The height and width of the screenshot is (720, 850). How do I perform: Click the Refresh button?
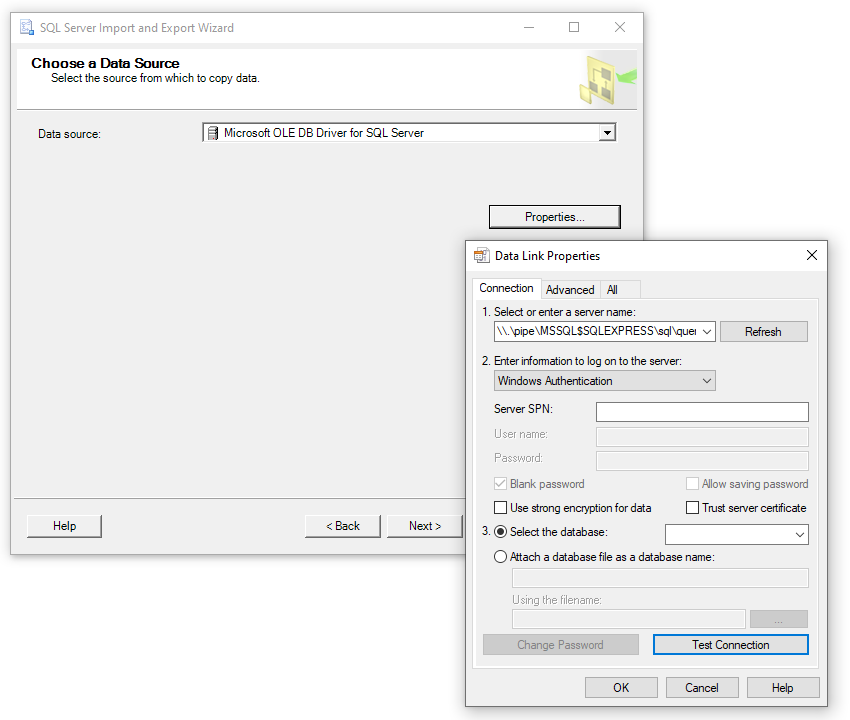763,331
